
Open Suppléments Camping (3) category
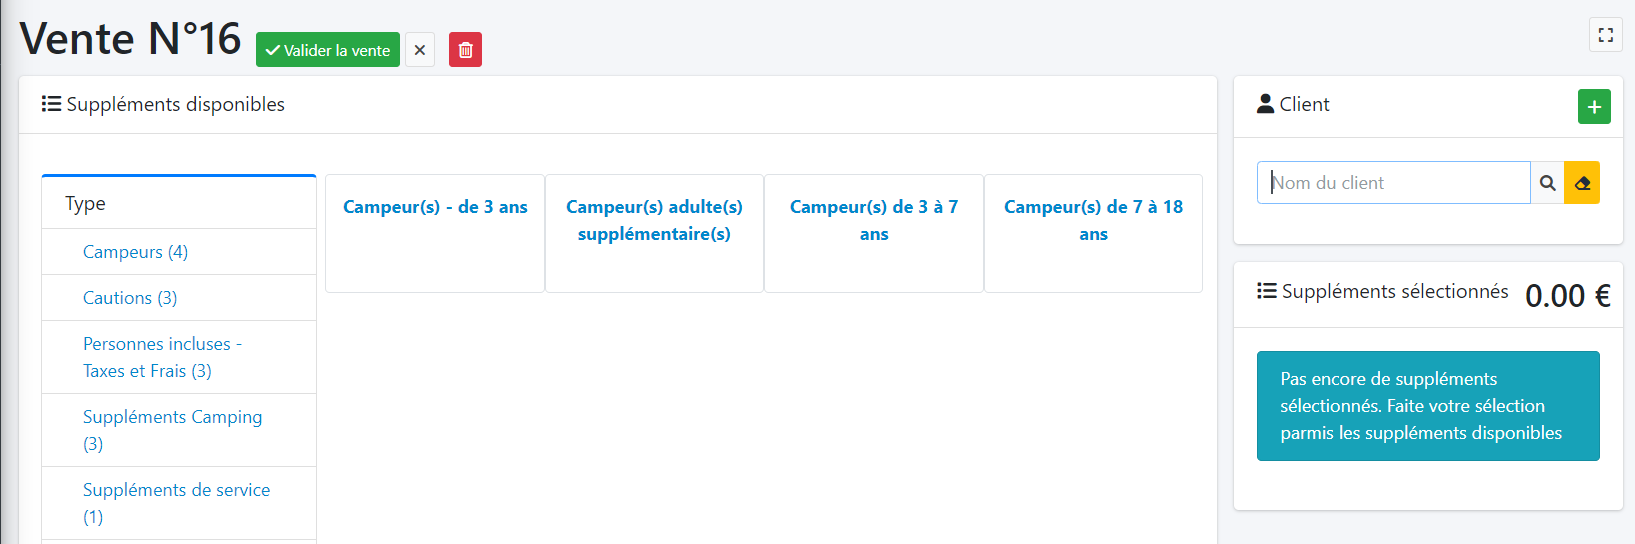pos(172,430)
